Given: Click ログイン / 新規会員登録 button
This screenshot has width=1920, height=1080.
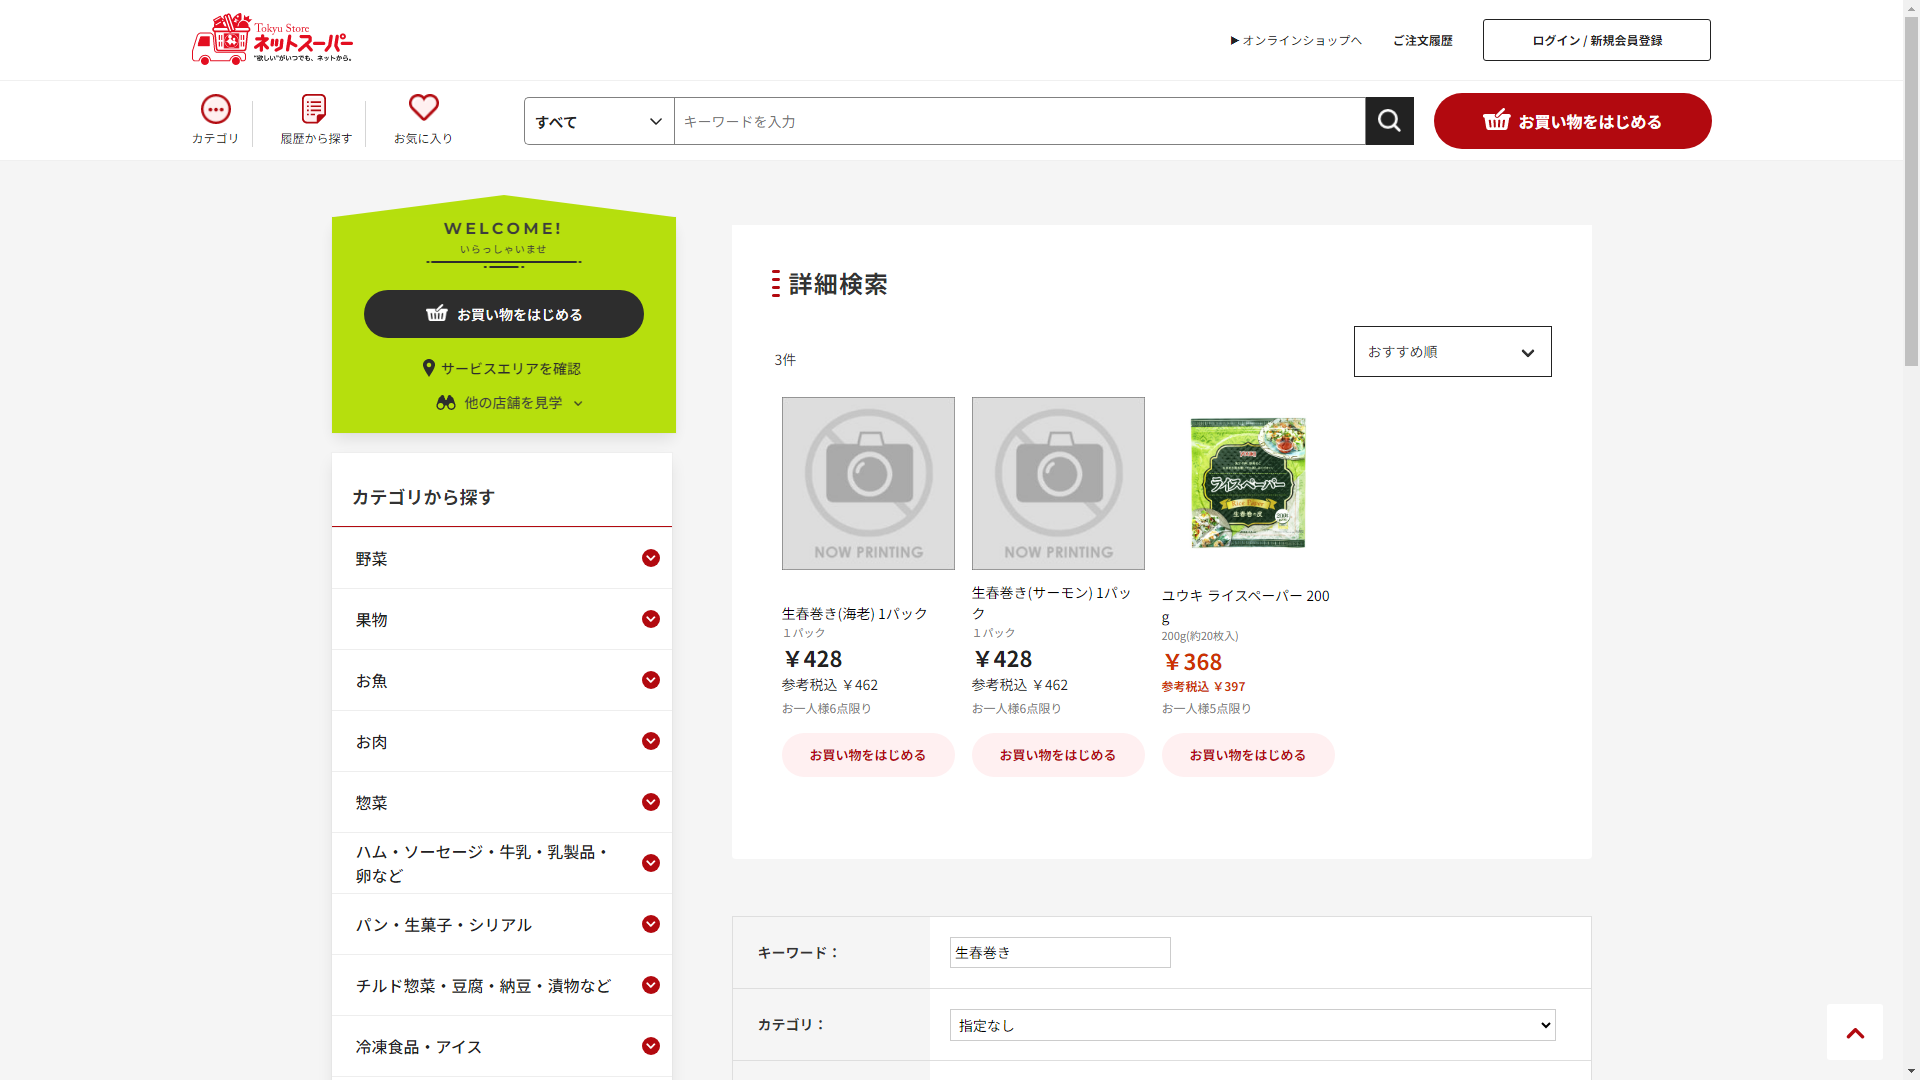Looking at the screenshot, I should tap(1596, 40).
